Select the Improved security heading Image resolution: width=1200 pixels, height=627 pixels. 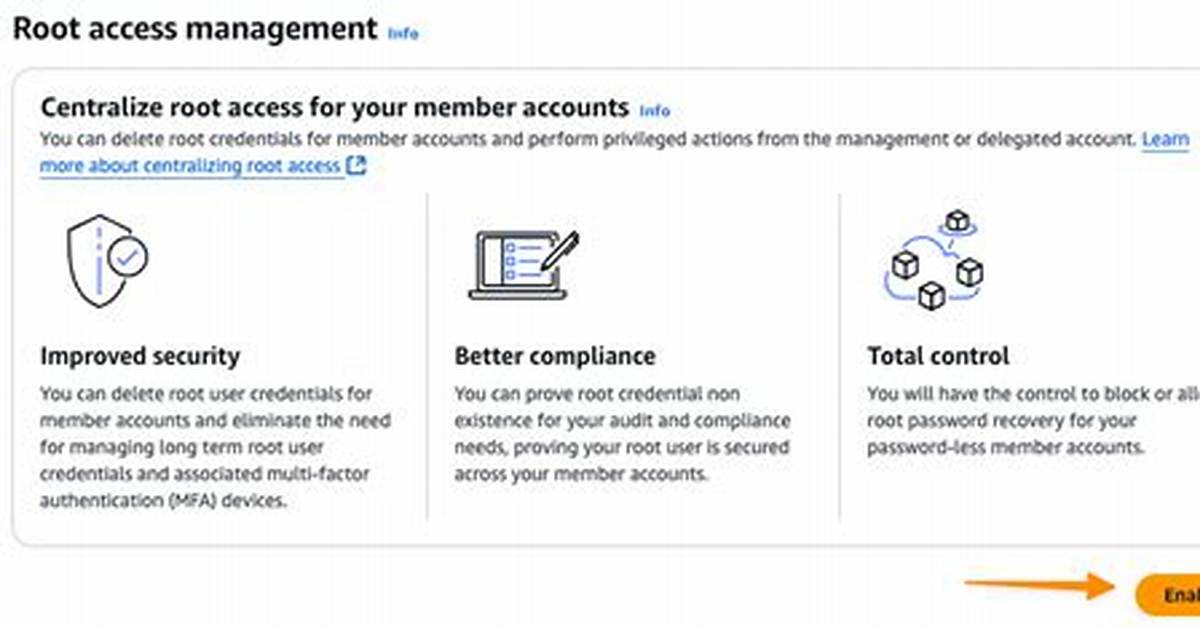[x=140, y=356]
